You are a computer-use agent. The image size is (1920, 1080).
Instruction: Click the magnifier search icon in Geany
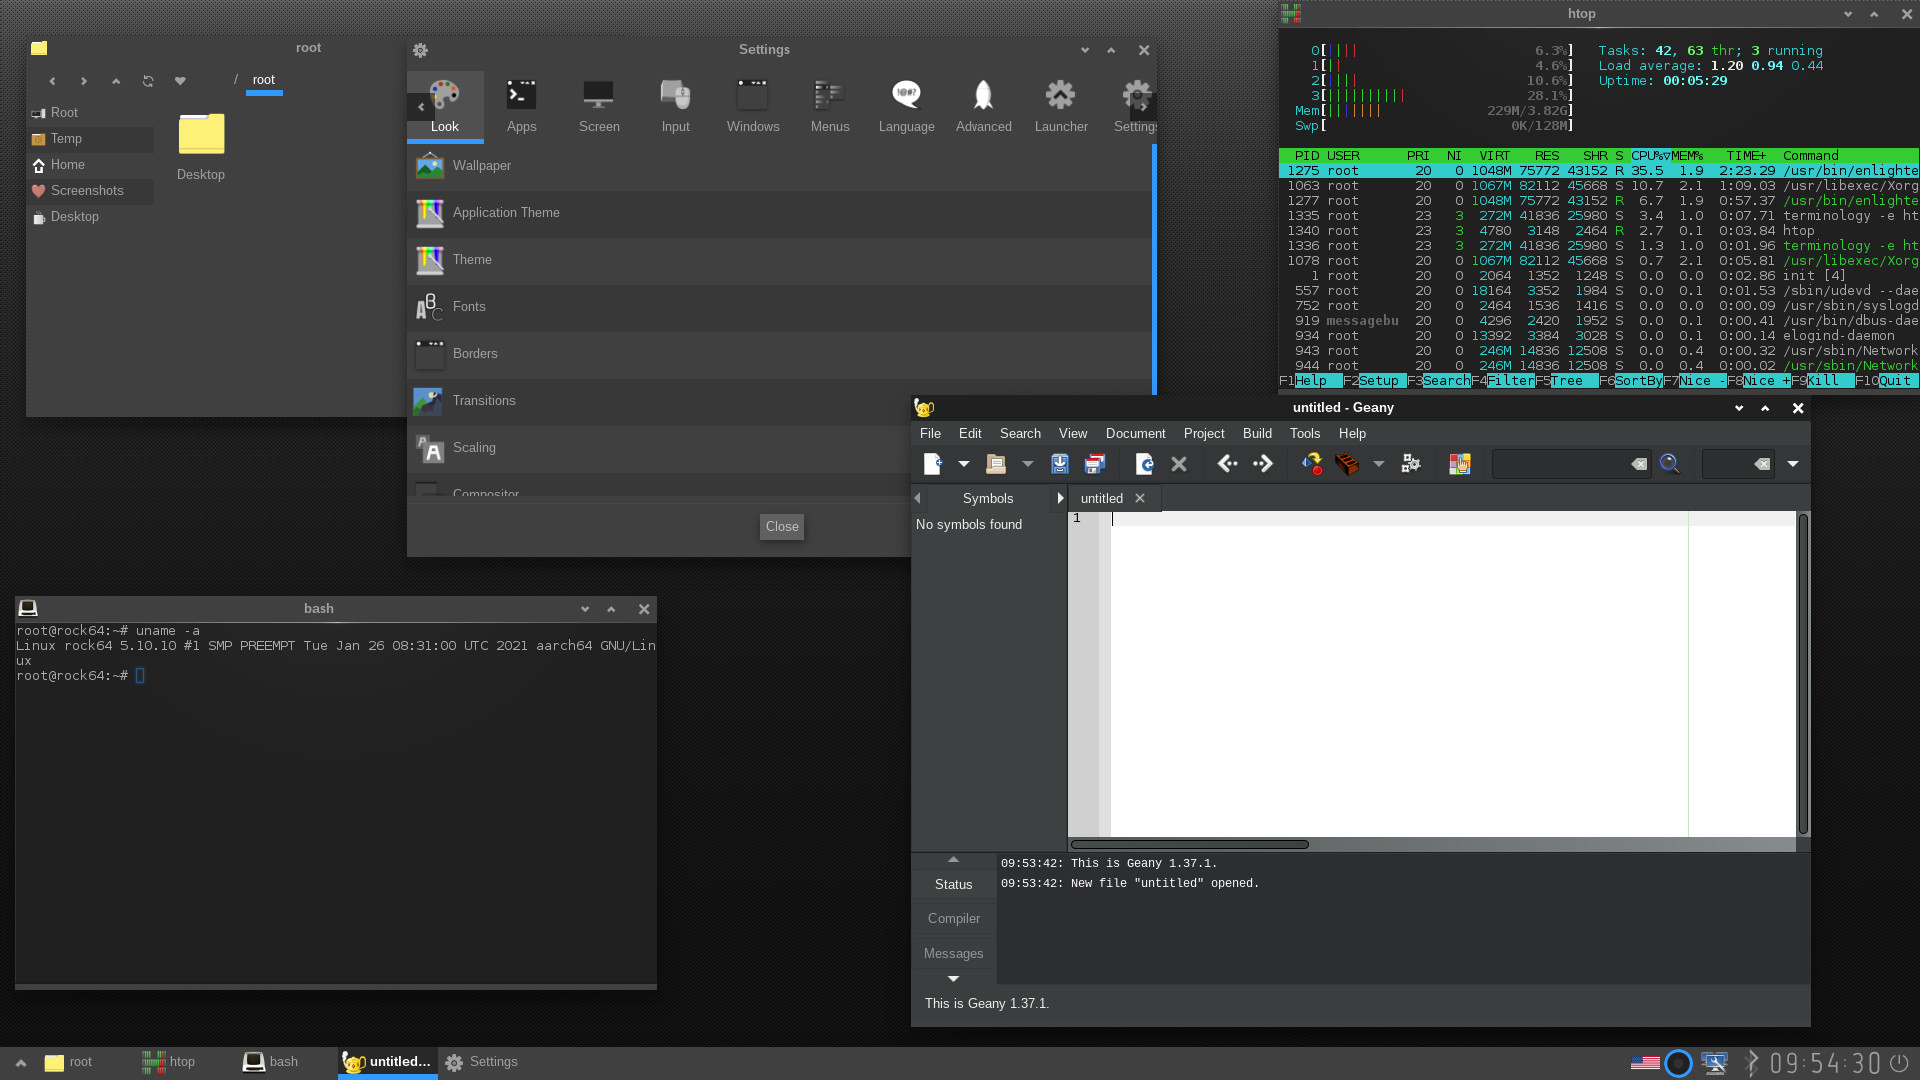coord(1669,464)
